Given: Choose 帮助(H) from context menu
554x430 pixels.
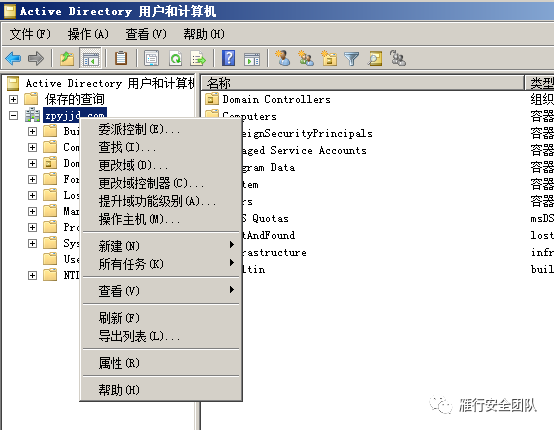Looking at the screenshot, I should tap(161, 390).
